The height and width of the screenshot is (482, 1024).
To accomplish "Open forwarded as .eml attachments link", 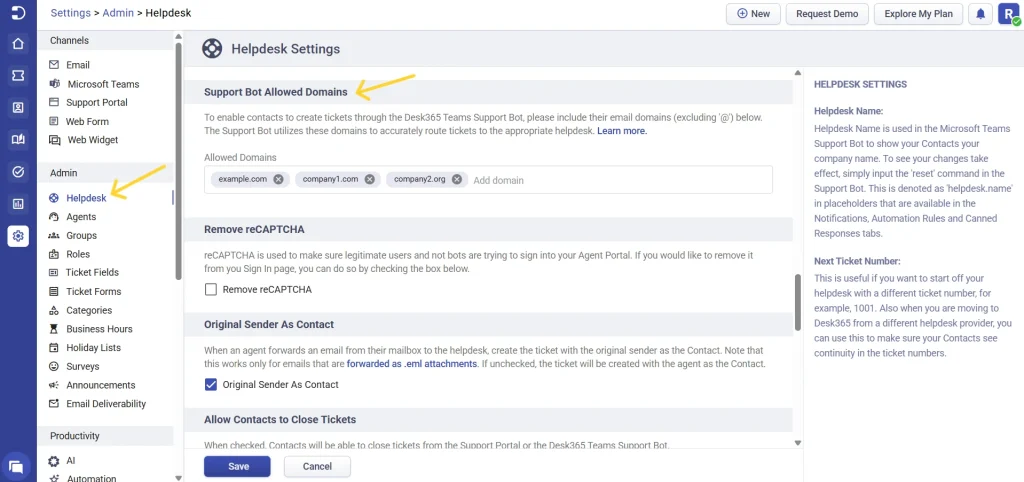I will [x=412, y=363].
